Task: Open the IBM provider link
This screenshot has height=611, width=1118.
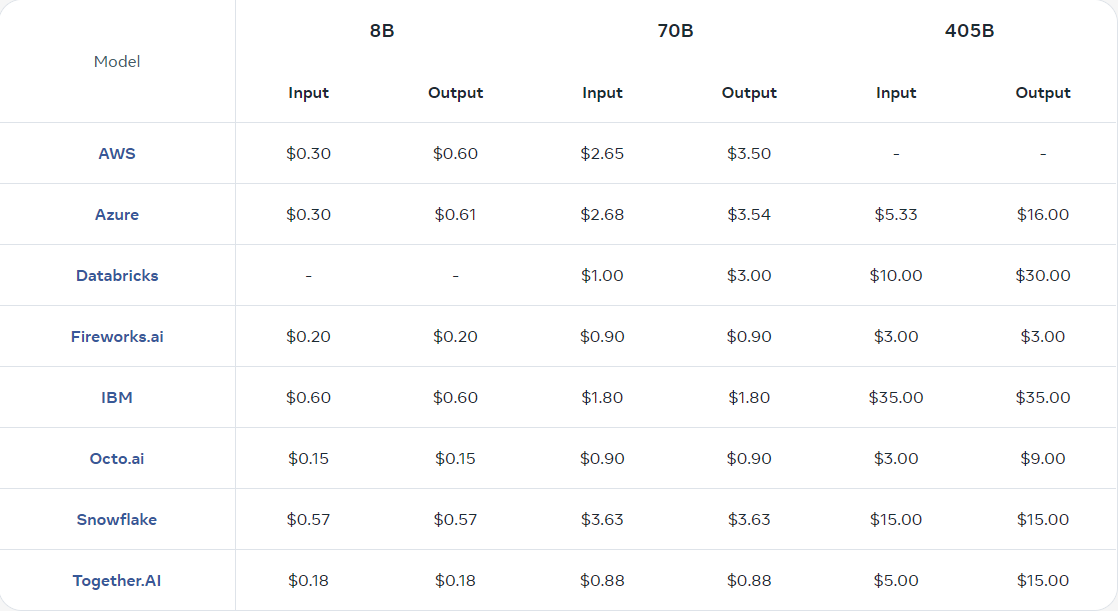Action: pyautogui.click(x=117, y=397)
